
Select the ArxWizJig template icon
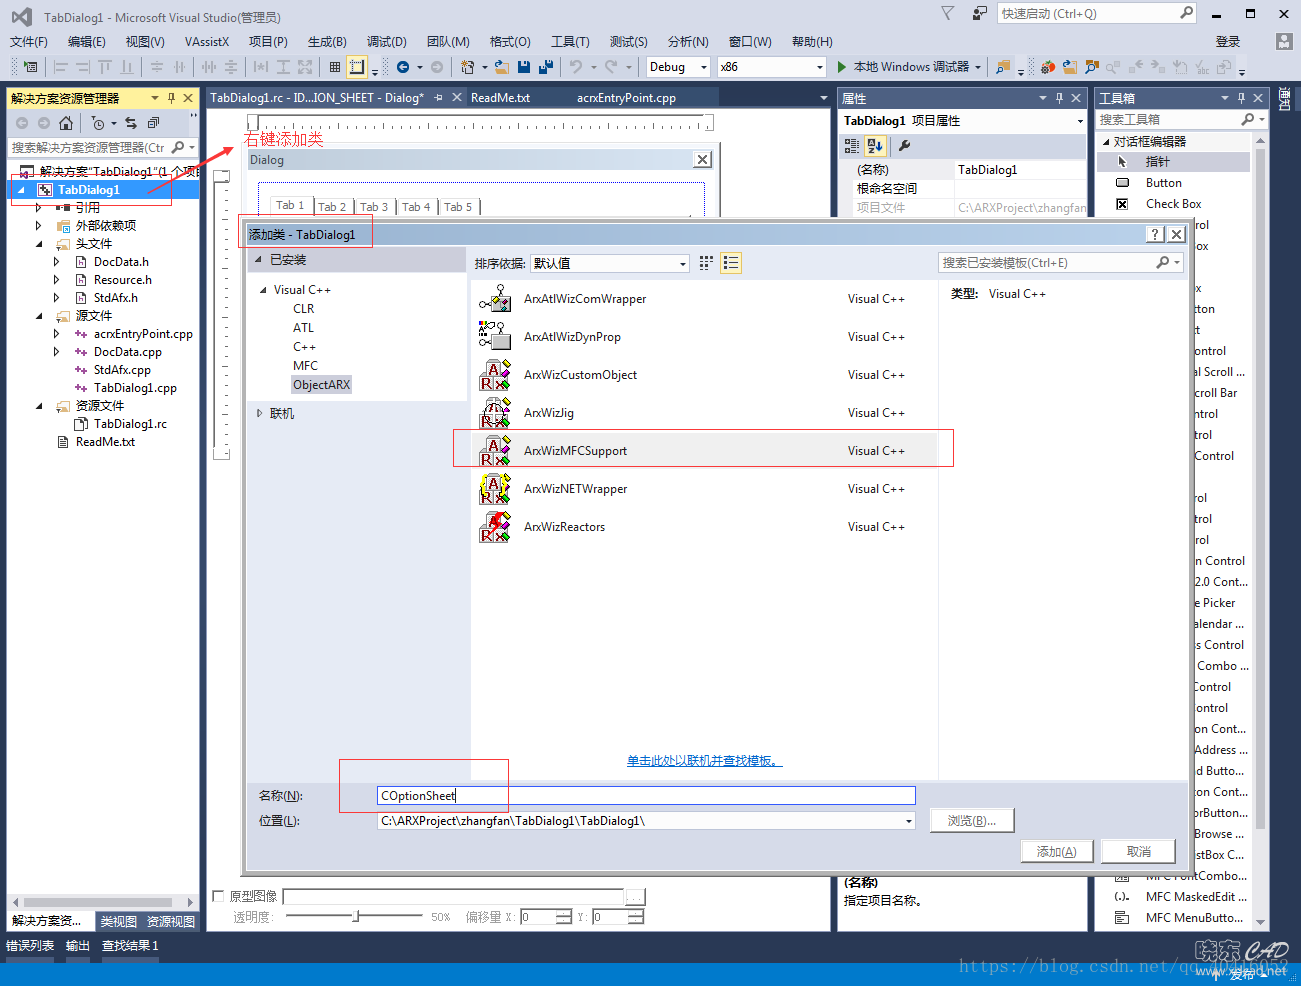tap(495, 412)
